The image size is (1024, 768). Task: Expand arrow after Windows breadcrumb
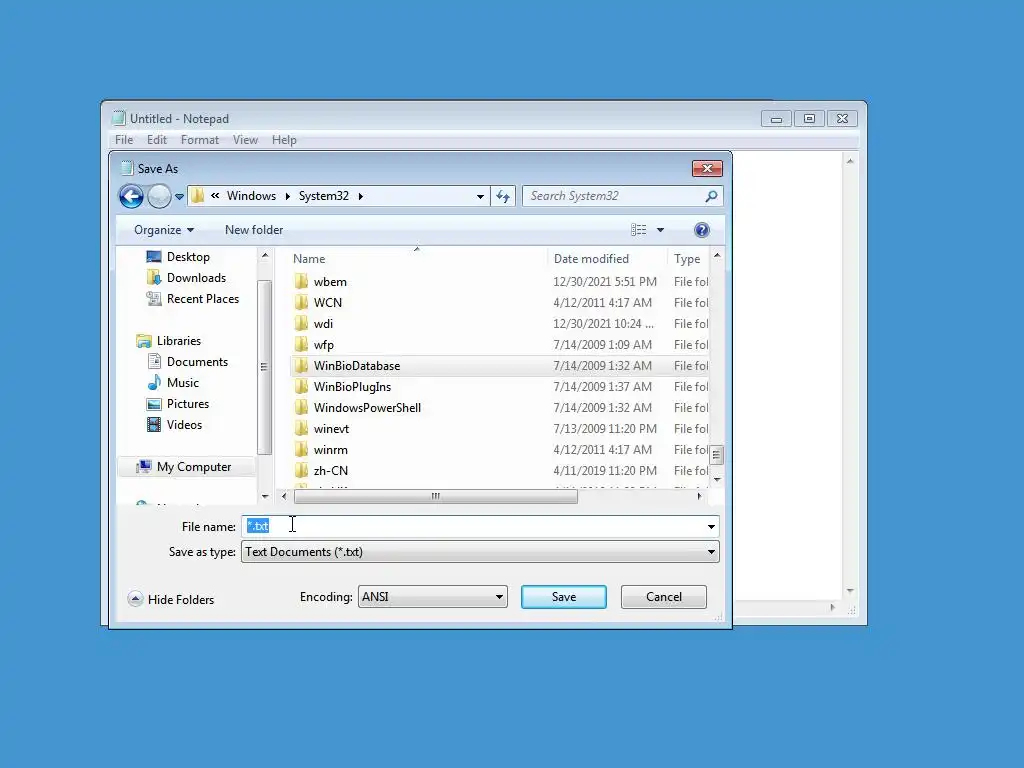tap(287, 196)
